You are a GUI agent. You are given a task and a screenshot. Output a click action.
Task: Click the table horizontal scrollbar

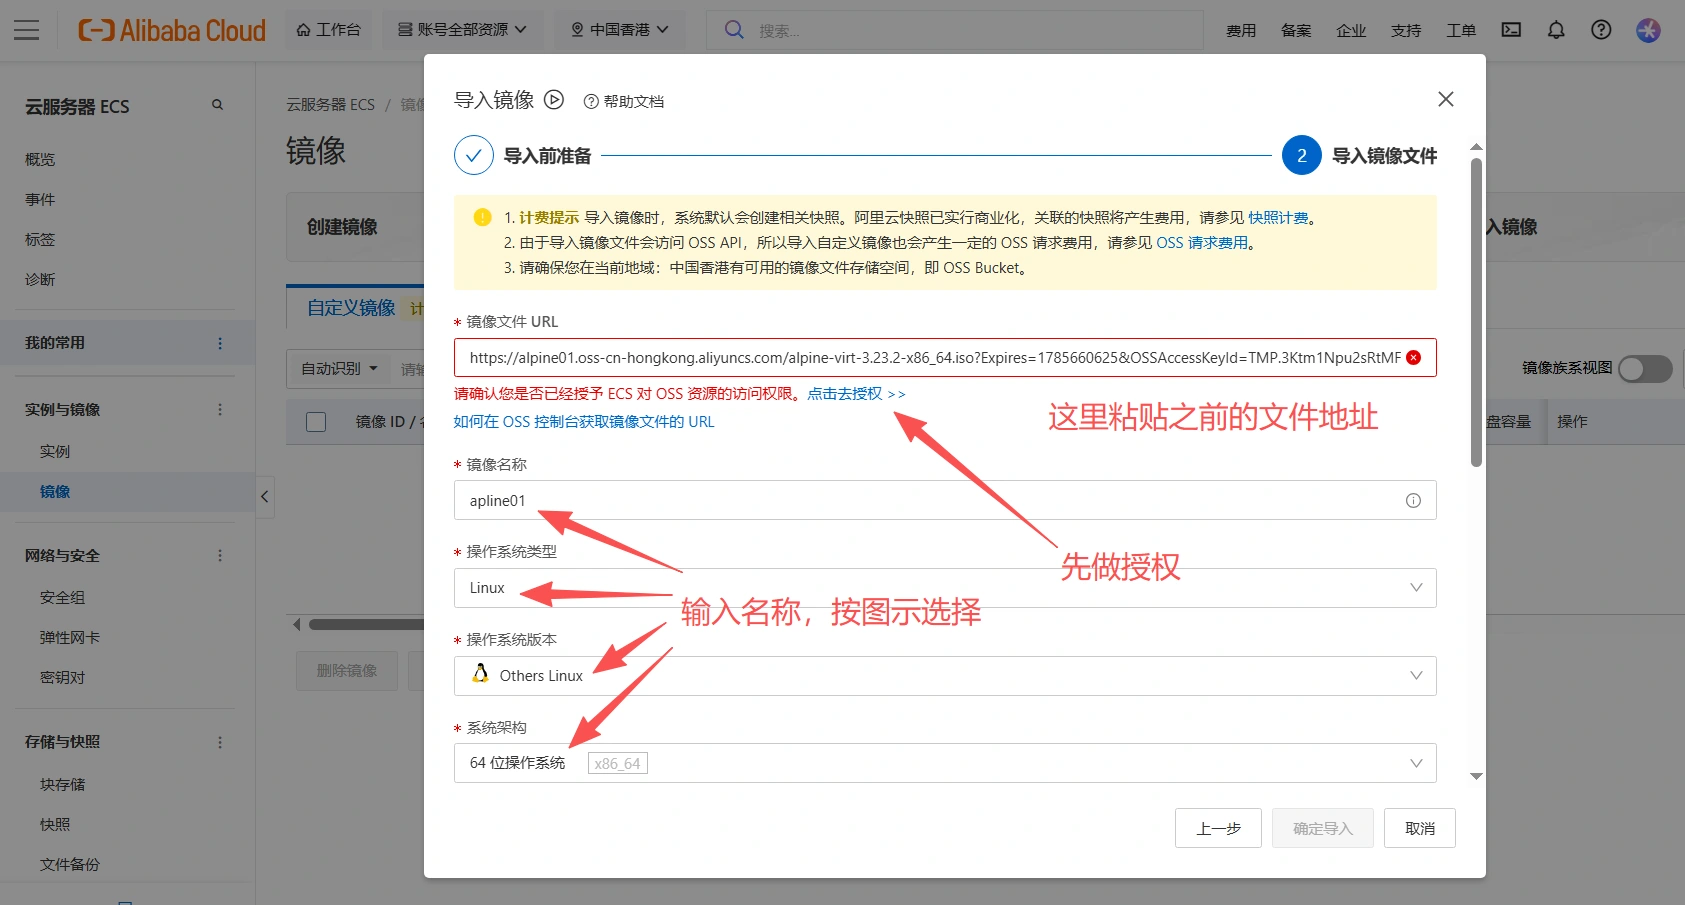click(x=366, y=624)
